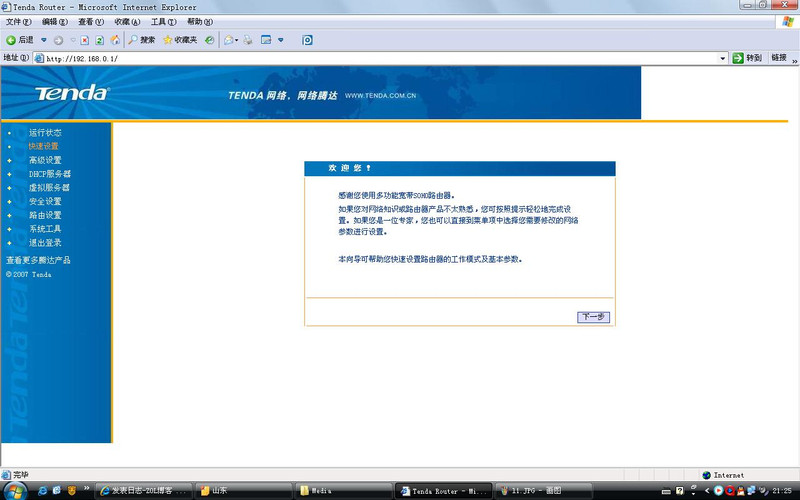Image resolution: width=800 pixels, height=500 pixels.
Task: Open the 收藏 (Favorites) menu
Action: tap(127, 21)
